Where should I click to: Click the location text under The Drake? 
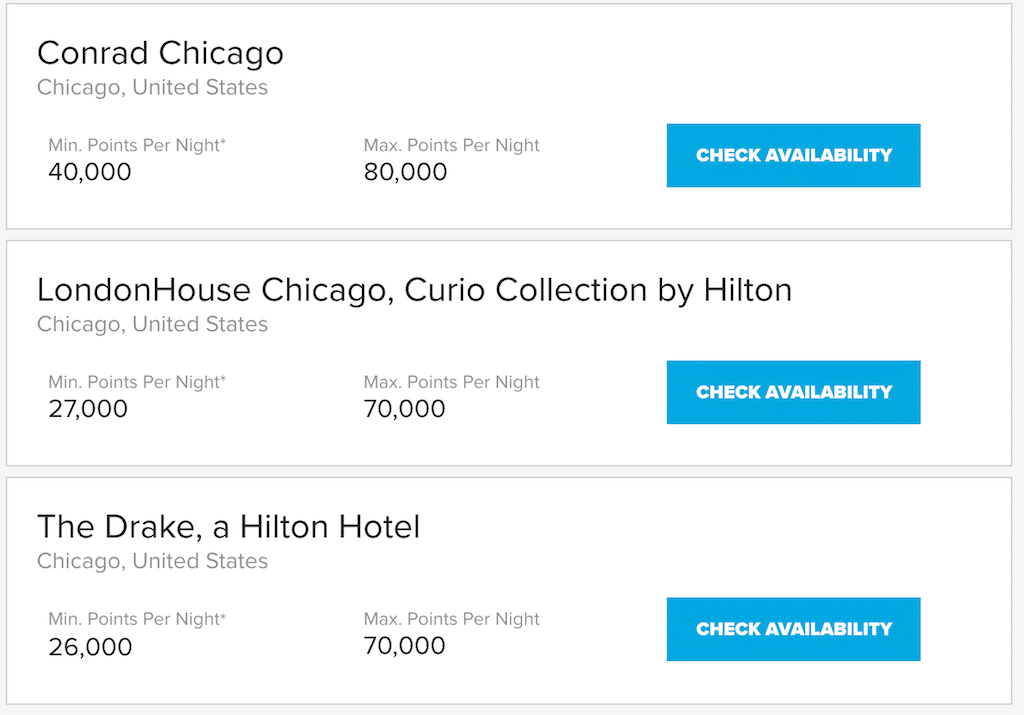(x=152, y=561)
